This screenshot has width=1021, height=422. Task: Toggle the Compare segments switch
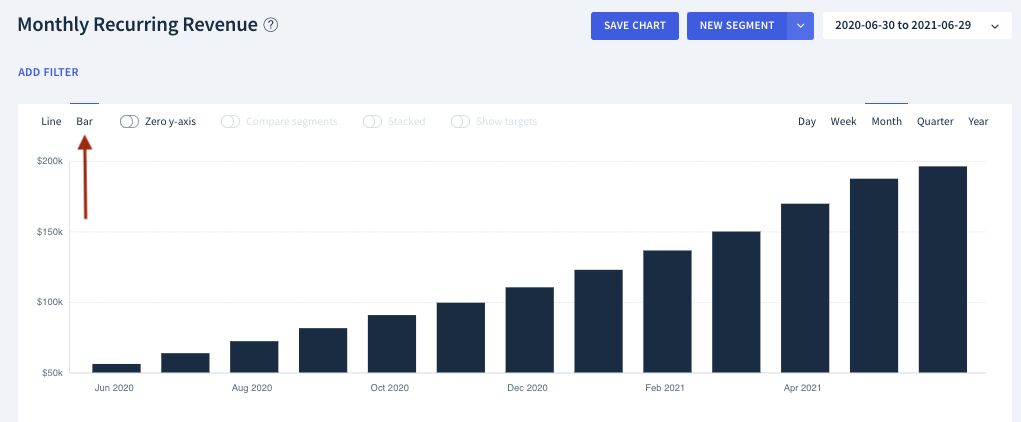(x=231, y=122)
